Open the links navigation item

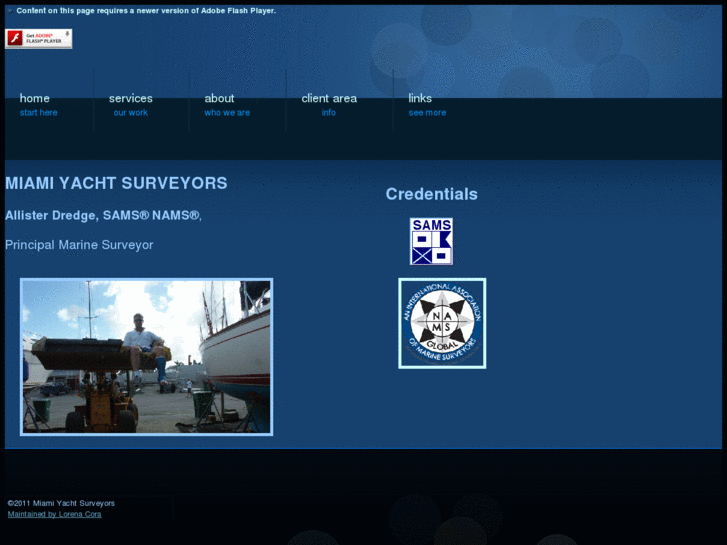(420, 98)
